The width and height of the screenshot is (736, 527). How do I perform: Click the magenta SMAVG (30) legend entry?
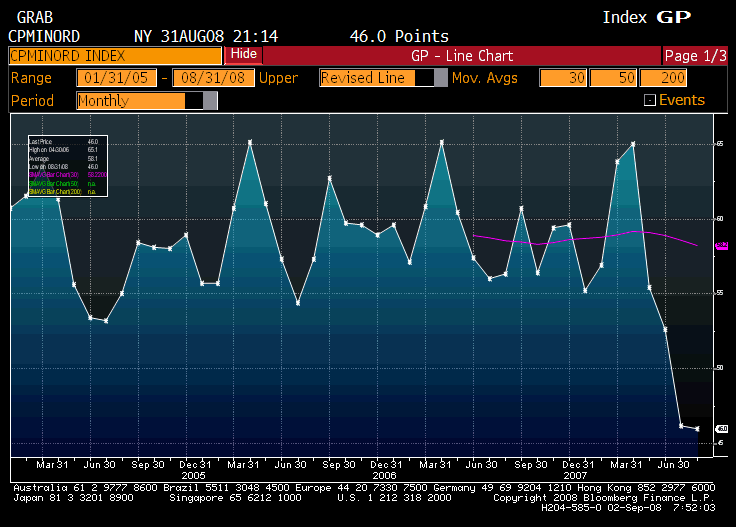(x=68, y=175)
